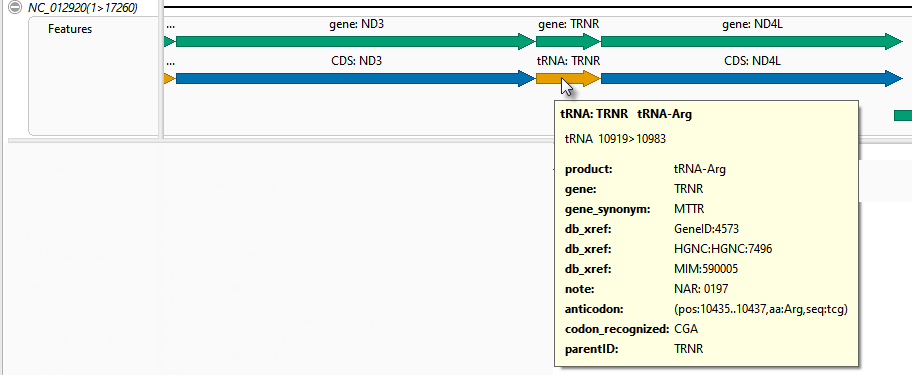Viewport: 912px width, 375px height.
Task: Select the orange tRNA: TRNR arrow
Action: click(x=568, y=78)
